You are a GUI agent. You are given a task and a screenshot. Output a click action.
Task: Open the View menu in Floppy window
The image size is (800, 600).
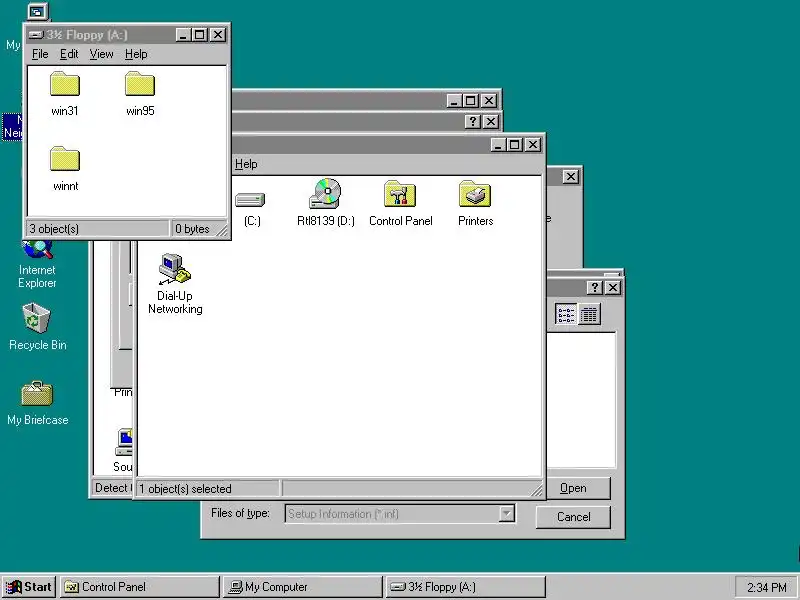[101, 54]
